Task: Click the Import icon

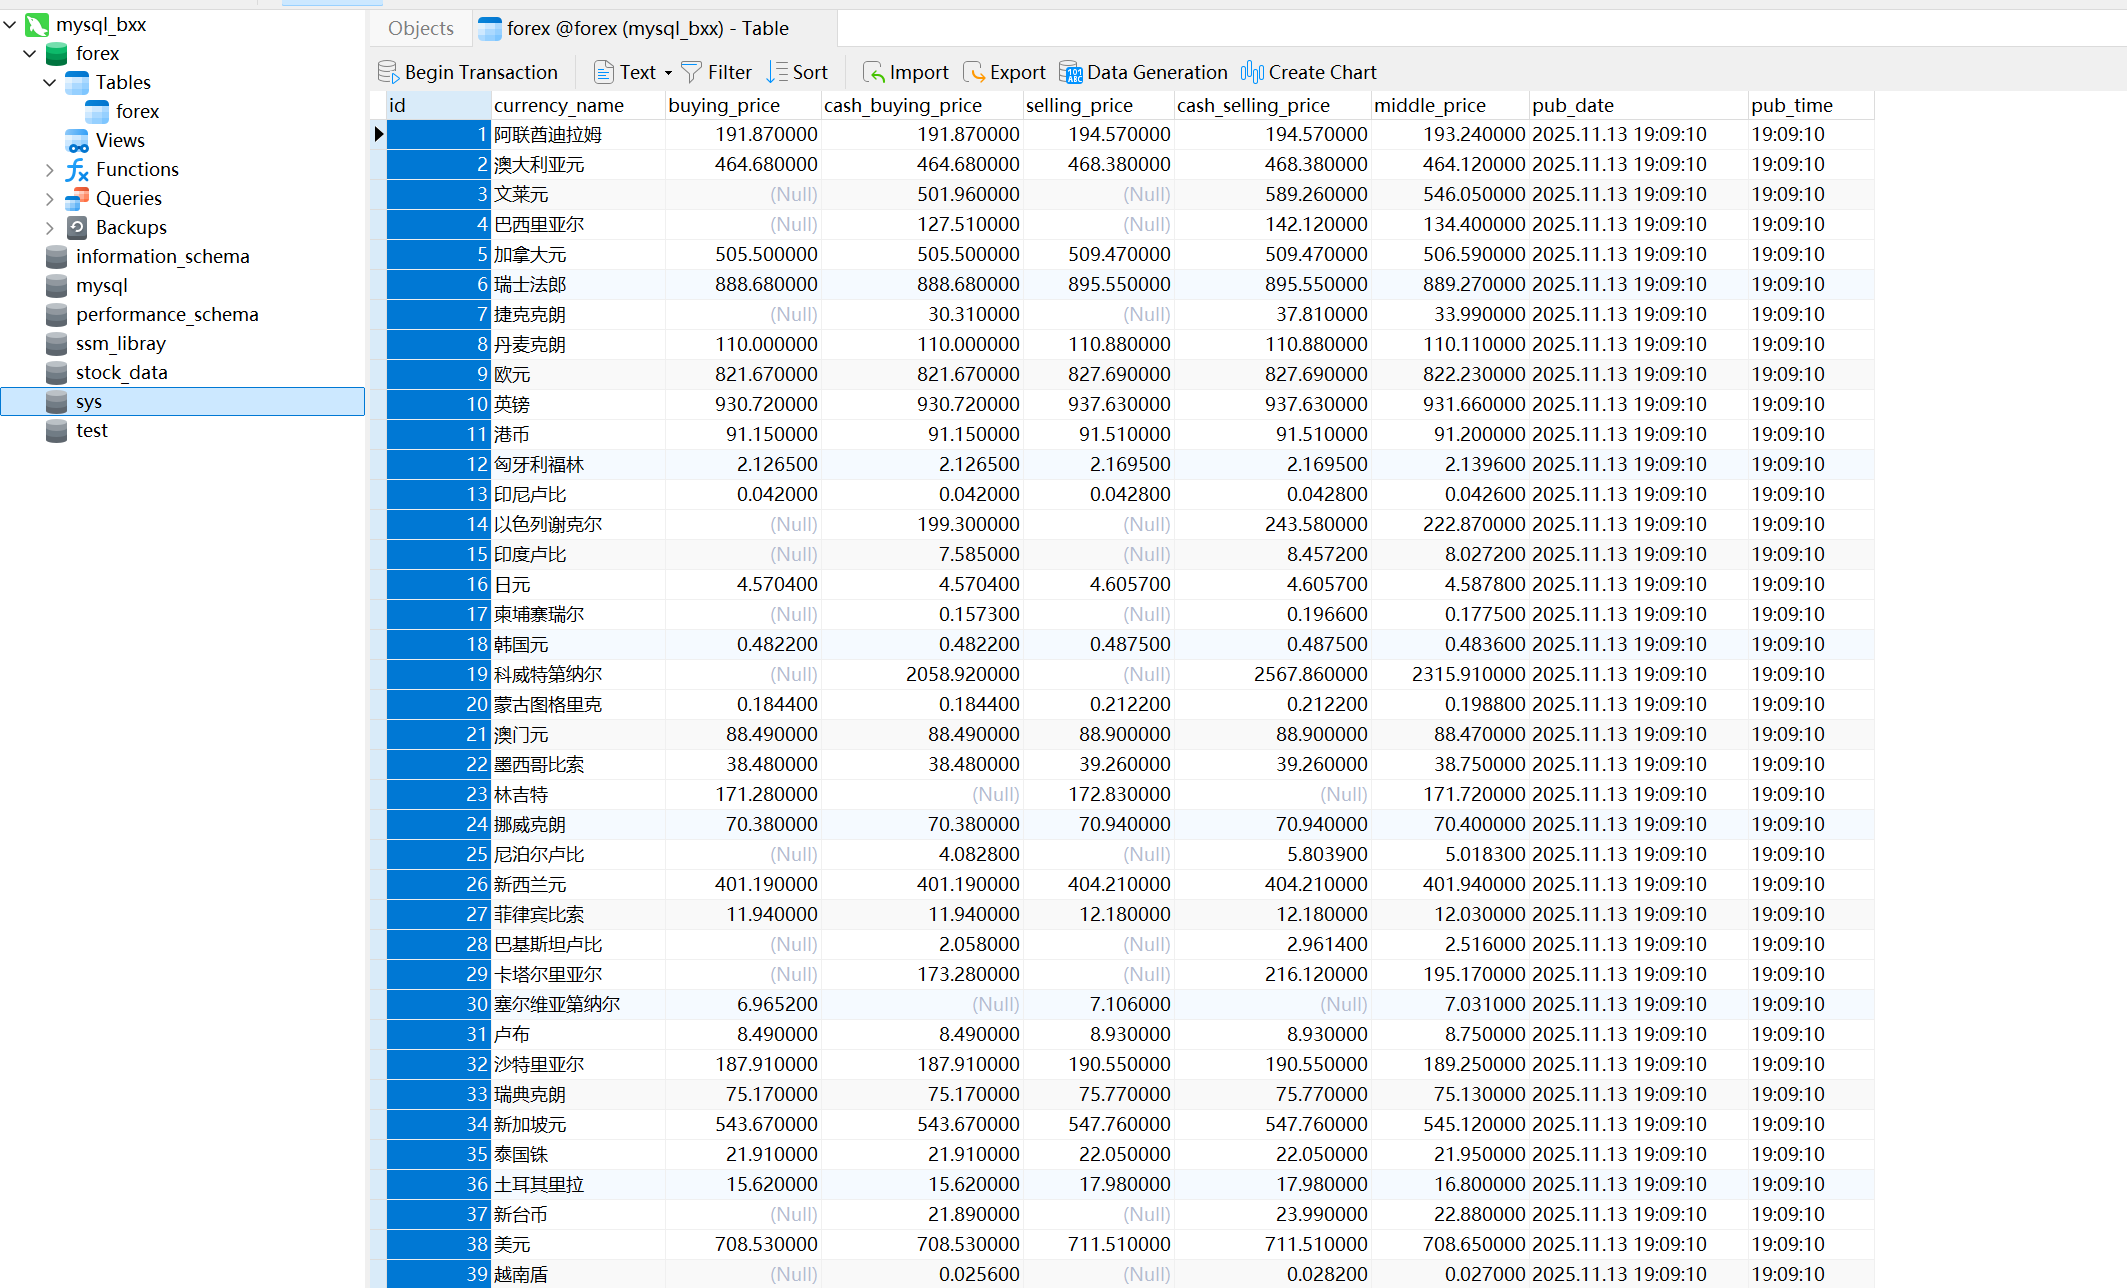Action: (x=873, y=72)
